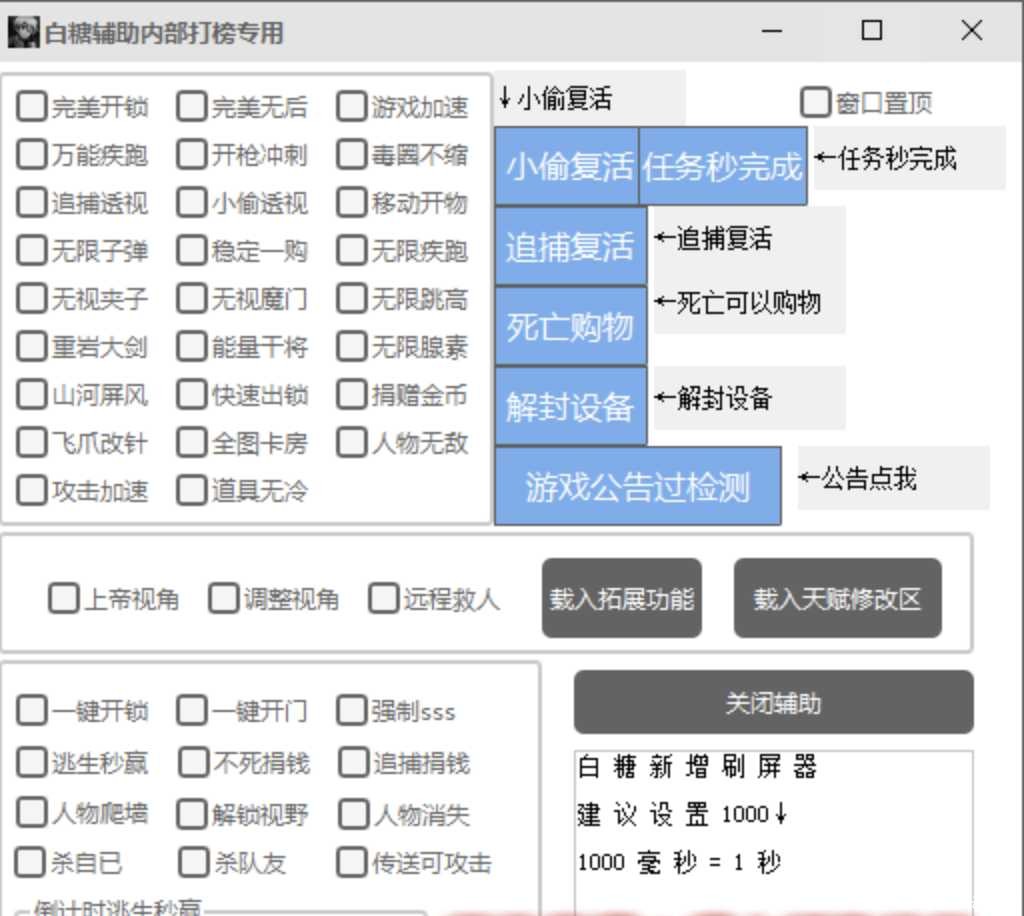Image resolution: width=1024 pixels, height=916 pixels.
Task: Click 游戏公告过检测 button
Action: point(638,486)
